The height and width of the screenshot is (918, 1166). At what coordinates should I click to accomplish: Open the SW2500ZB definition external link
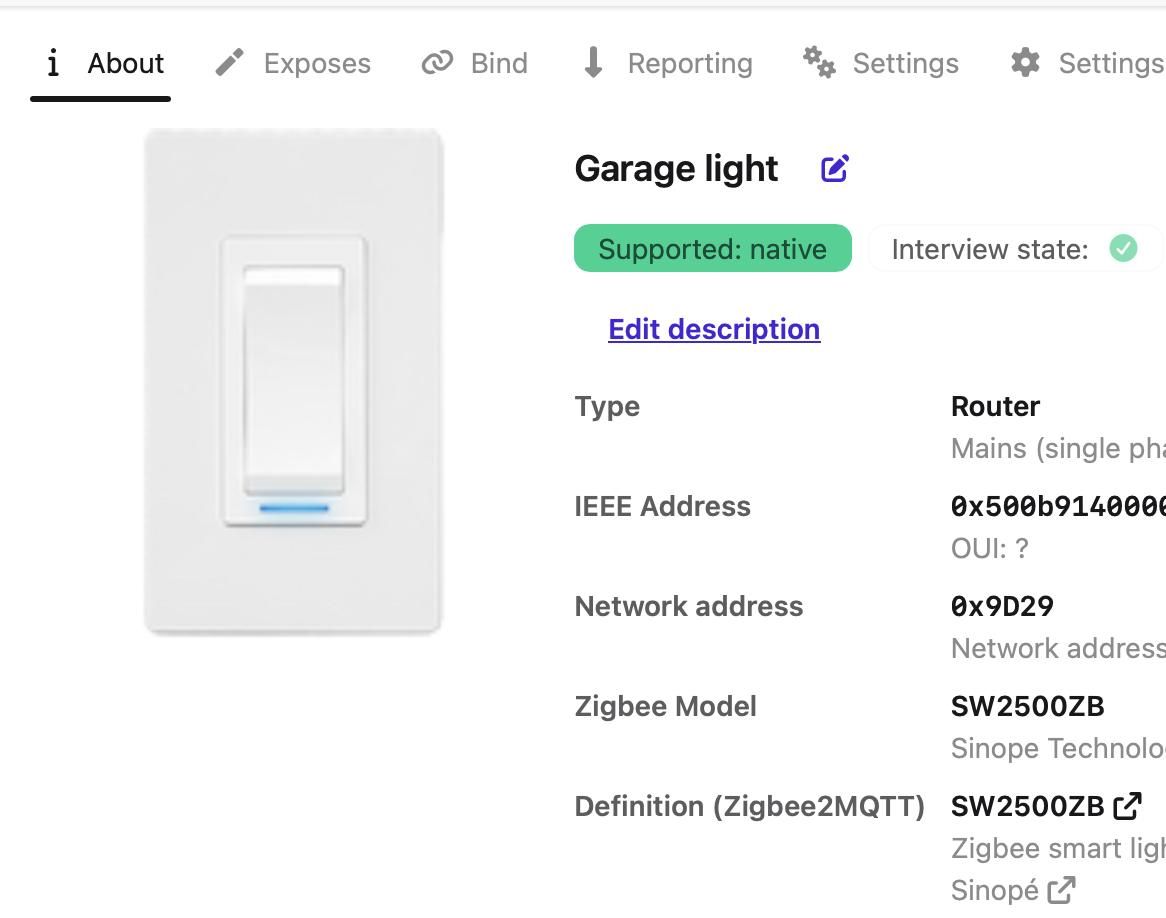(x=1046, y=806)
